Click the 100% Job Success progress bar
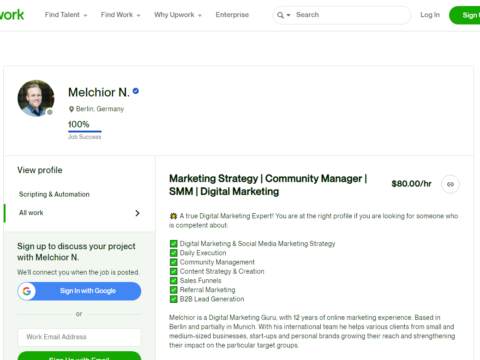The height and width of the screenshot is (360, 480). click(85, 131)
